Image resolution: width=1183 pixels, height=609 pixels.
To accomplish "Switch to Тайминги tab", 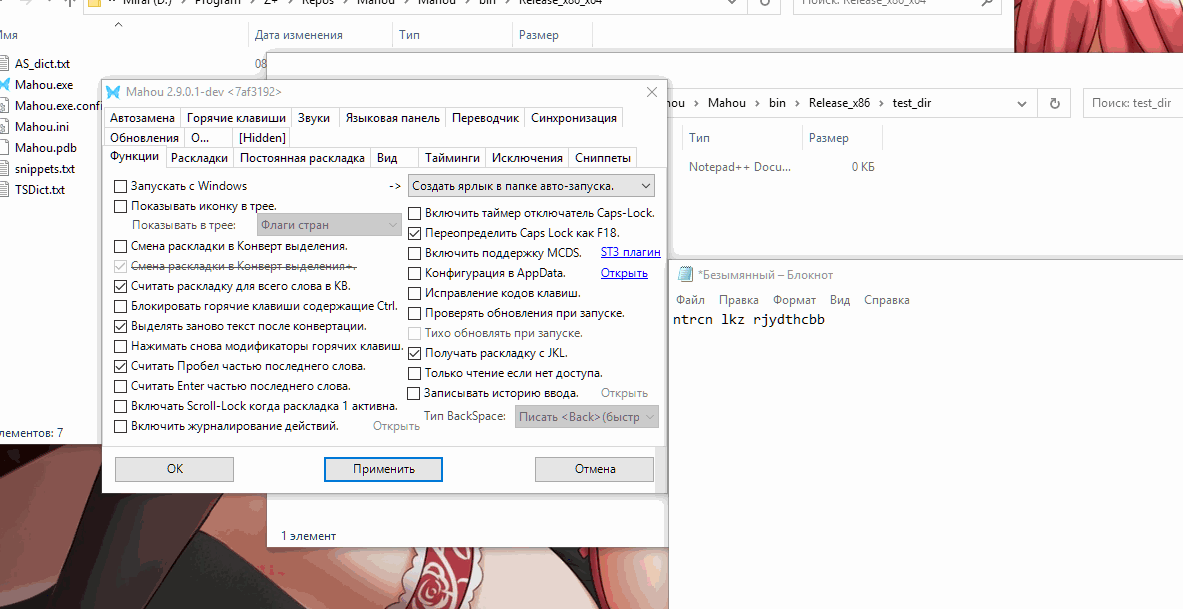I will 452,158.
